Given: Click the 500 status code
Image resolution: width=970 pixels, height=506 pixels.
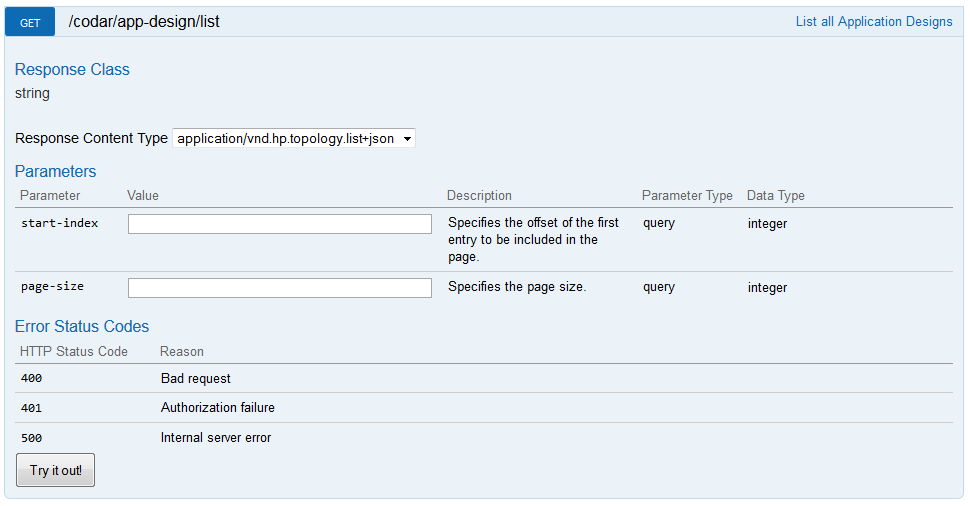Looking at the screenshot, I should [x=32, y=438].
